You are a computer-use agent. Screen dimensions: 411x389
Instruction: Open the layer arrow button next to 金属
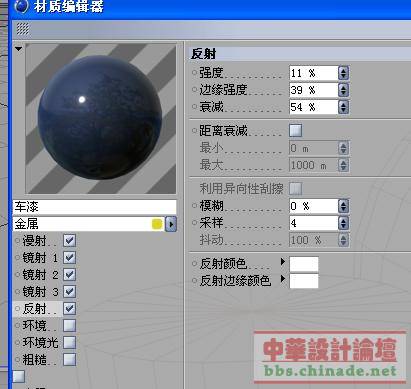(171, 224)
